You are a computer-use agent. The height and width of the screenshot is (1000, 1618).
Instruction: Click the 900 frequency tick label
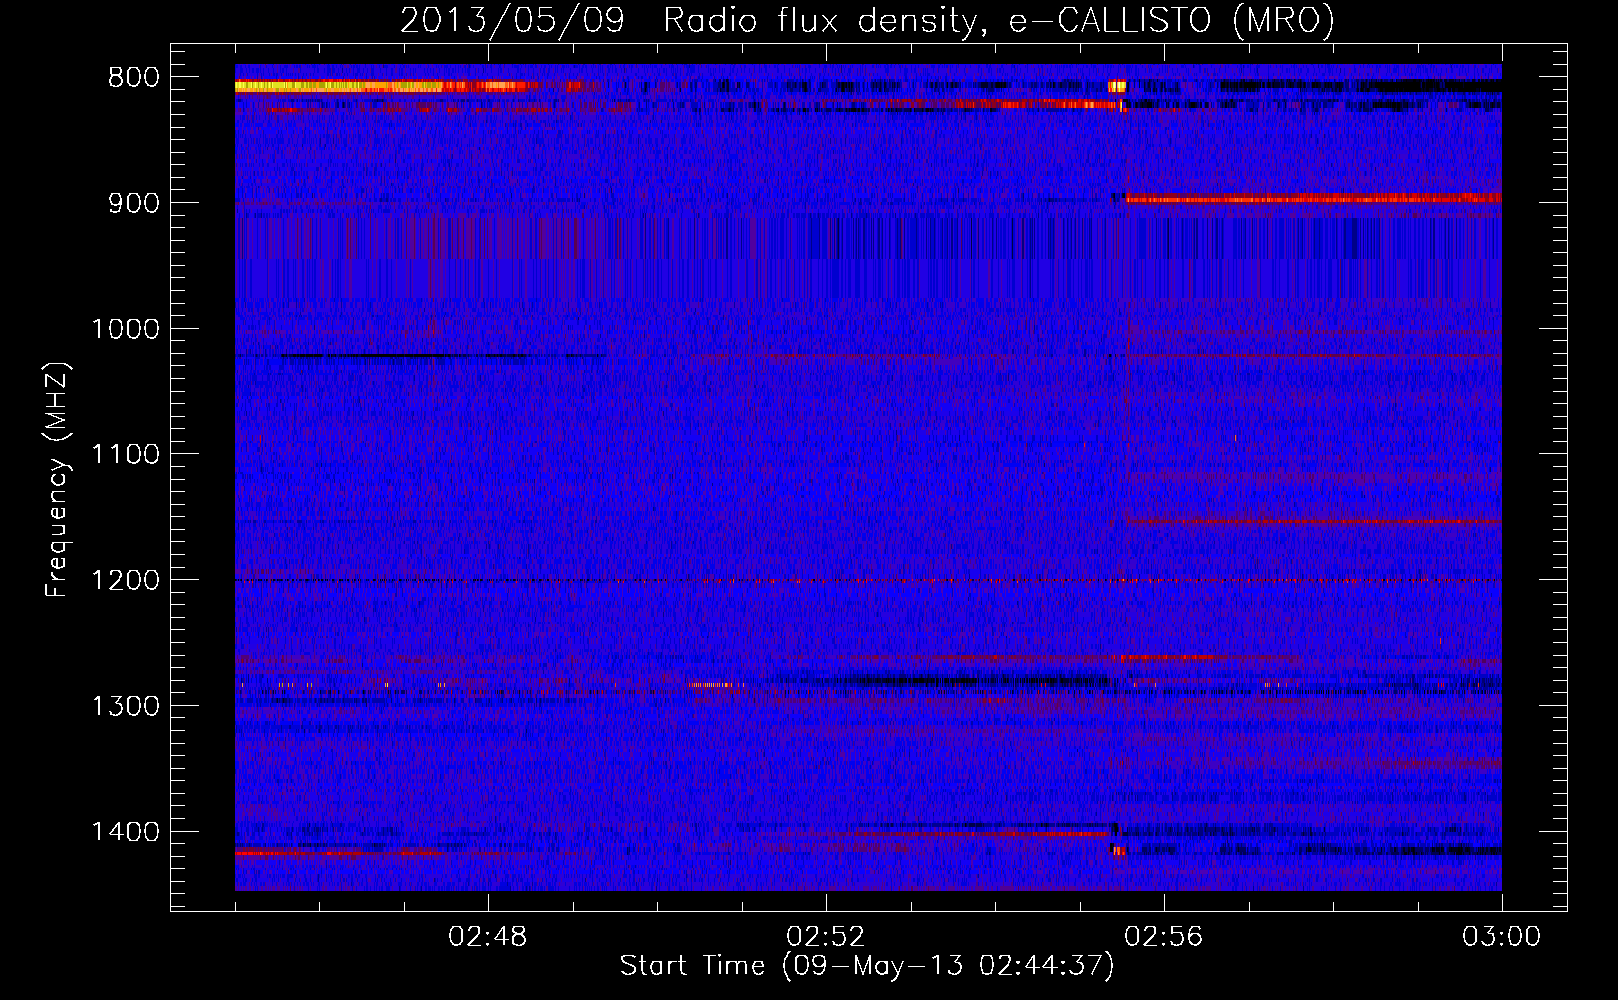[x=134, y=203]
